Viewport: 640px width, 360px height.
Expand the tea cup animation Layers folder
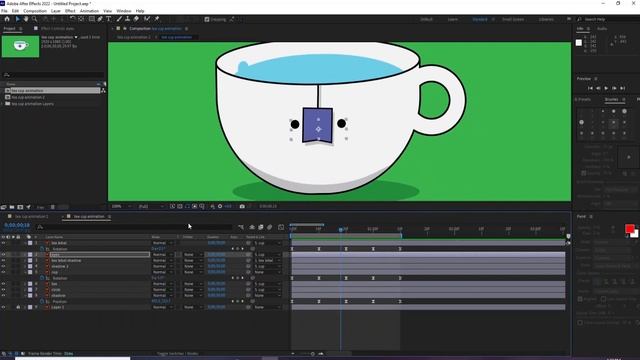tap(3, 104)
